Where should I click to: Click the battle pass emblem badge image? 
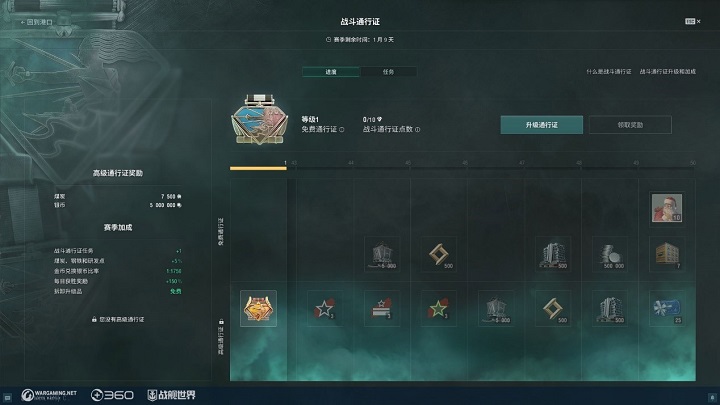coord(259,119)
